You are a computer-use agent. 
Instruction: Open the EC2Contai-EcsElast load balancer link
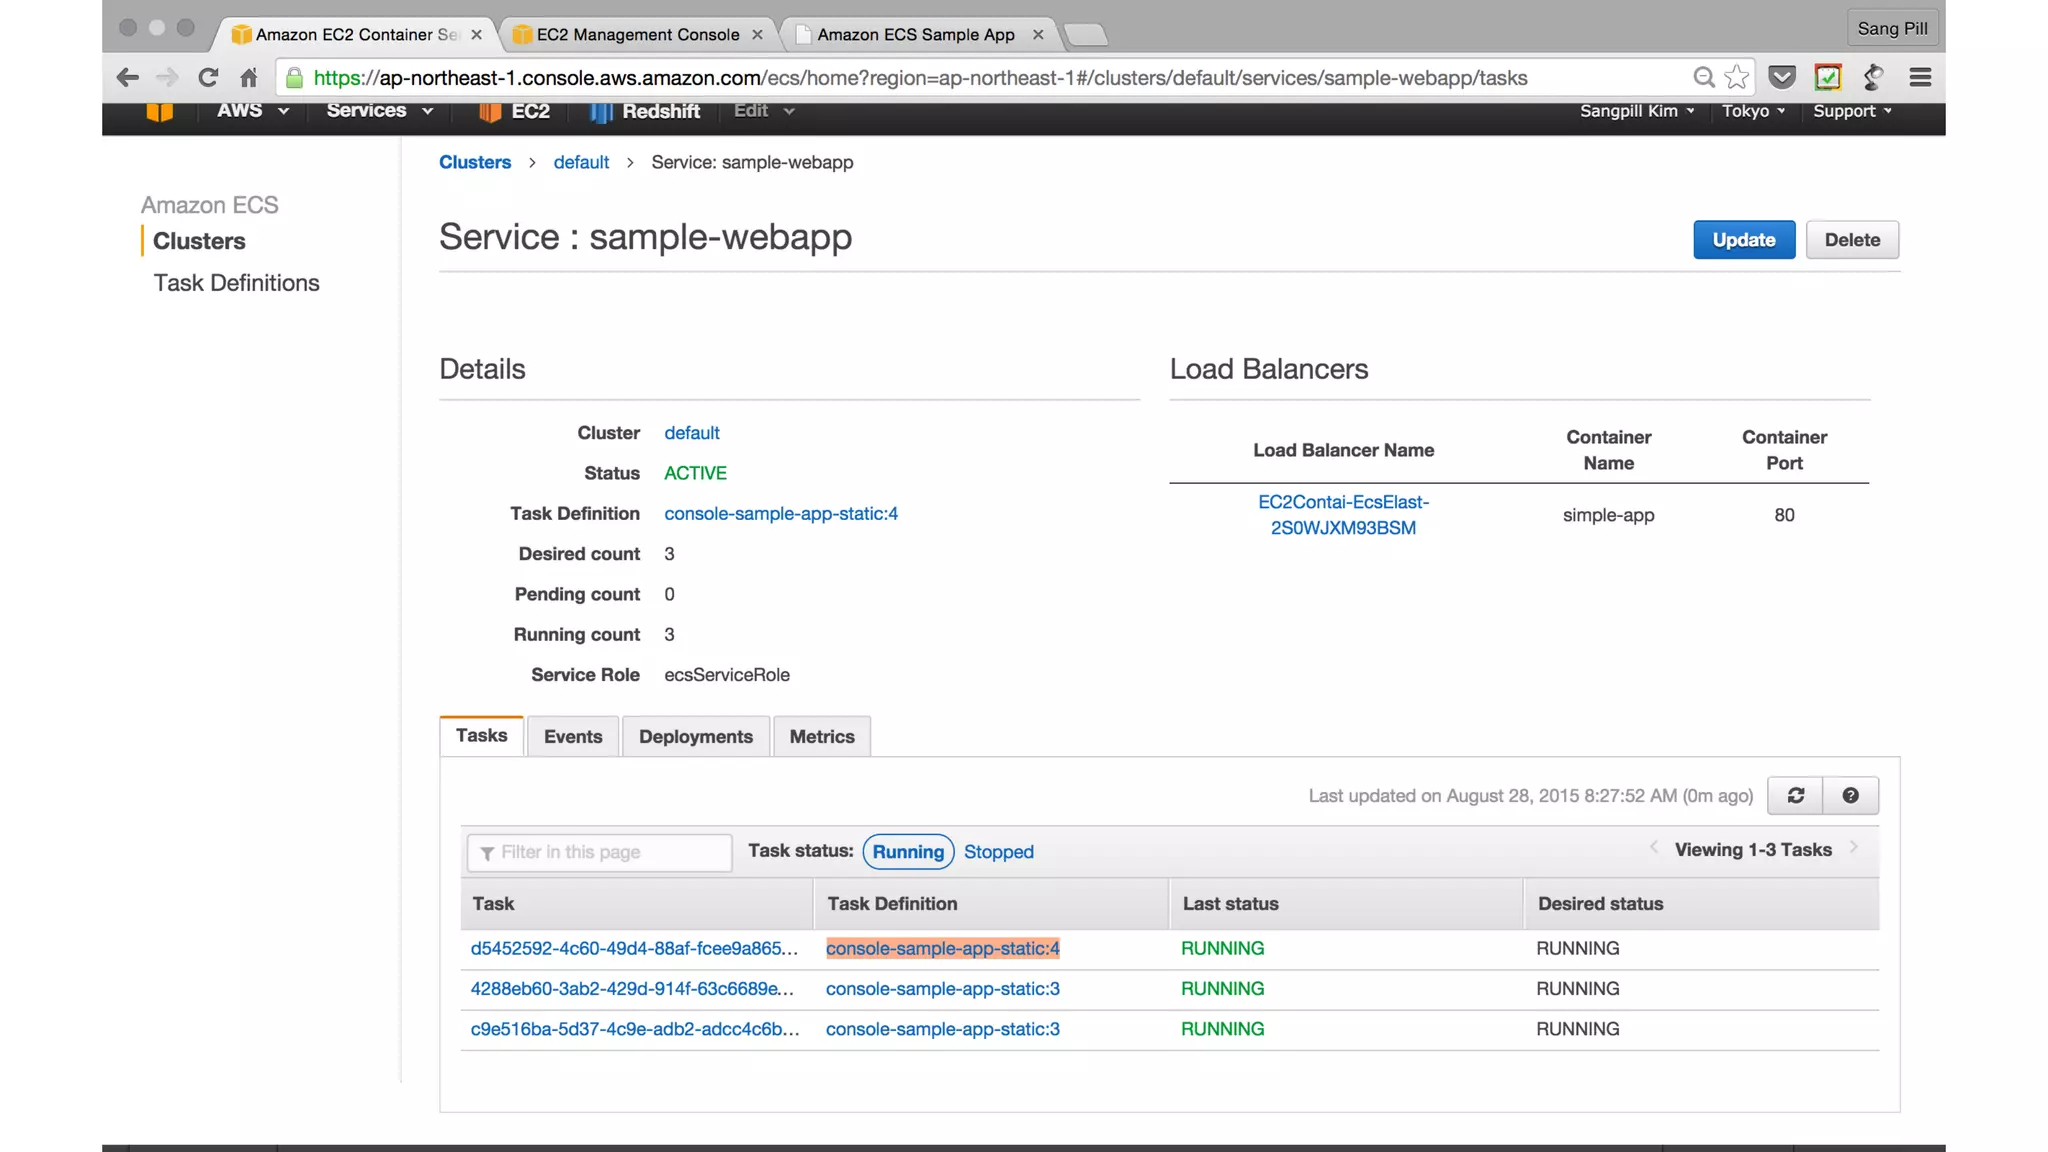point(1342,514)
